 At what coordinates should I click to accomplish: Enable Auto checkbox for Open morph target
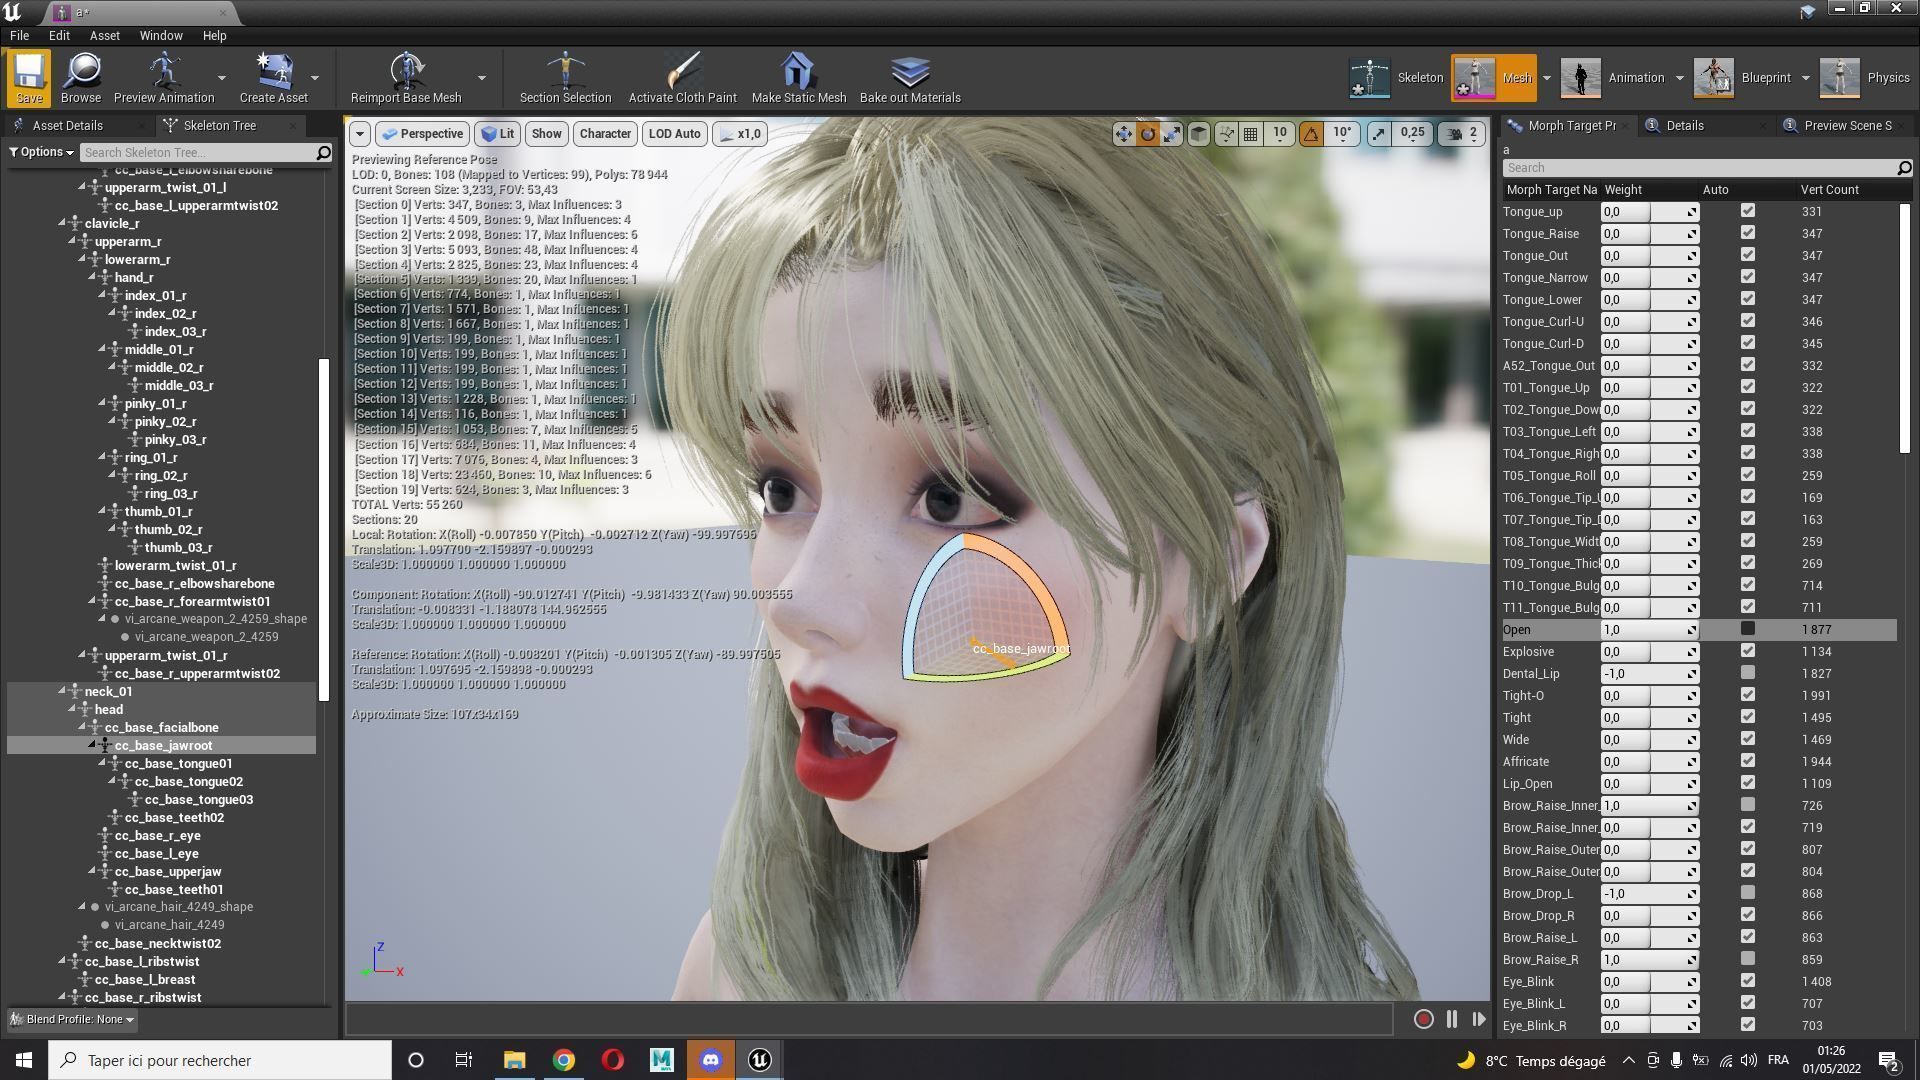click(x=1747, y=629)
